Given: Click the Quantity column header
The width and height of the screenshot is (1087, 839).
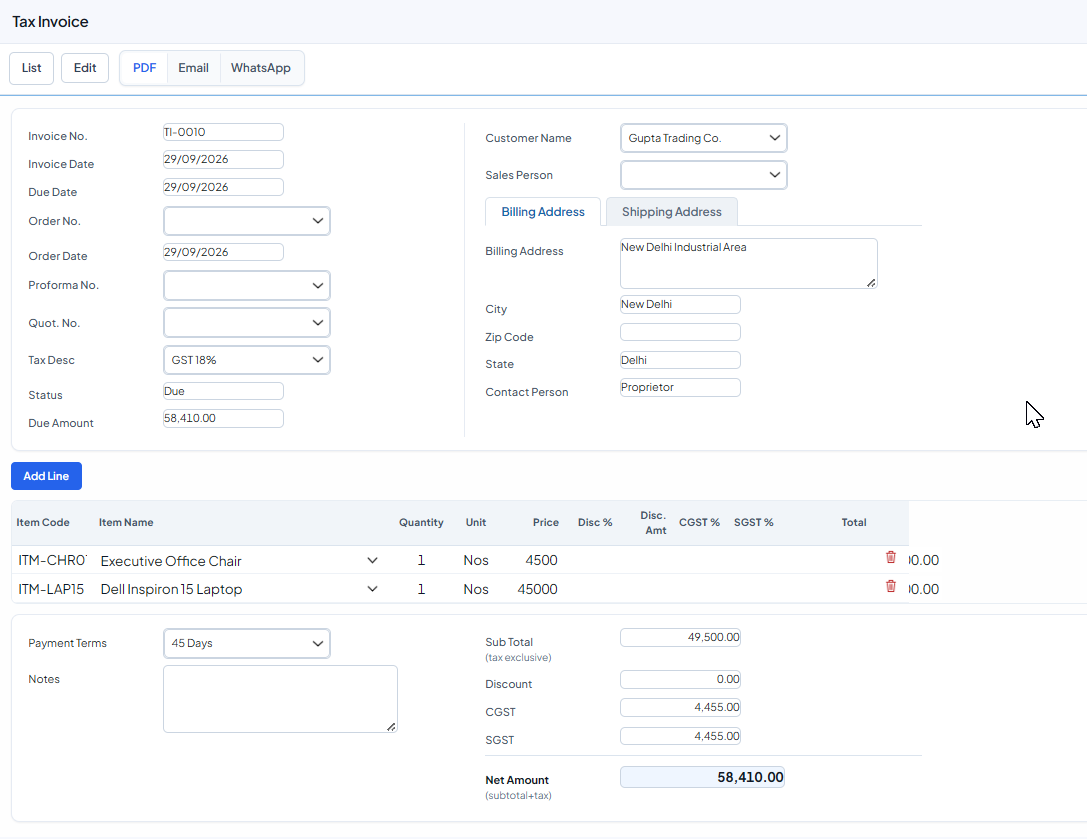Looking at the screenshot, I should [421, 523].
